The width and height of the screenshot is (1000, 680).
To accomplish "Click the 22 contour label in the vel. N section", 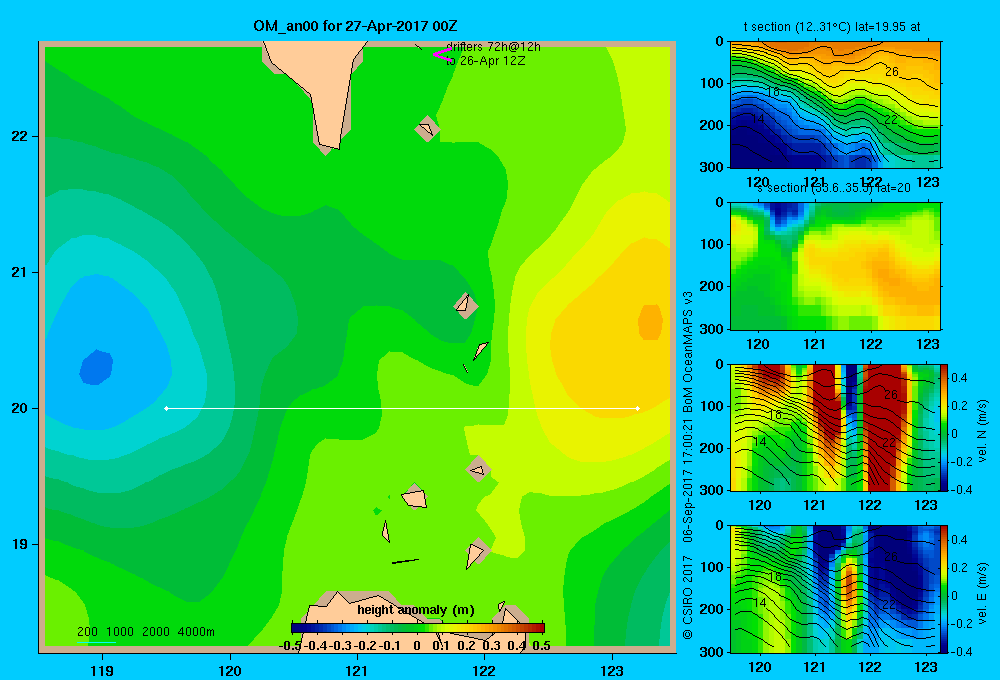I will [x=889, y=443].
